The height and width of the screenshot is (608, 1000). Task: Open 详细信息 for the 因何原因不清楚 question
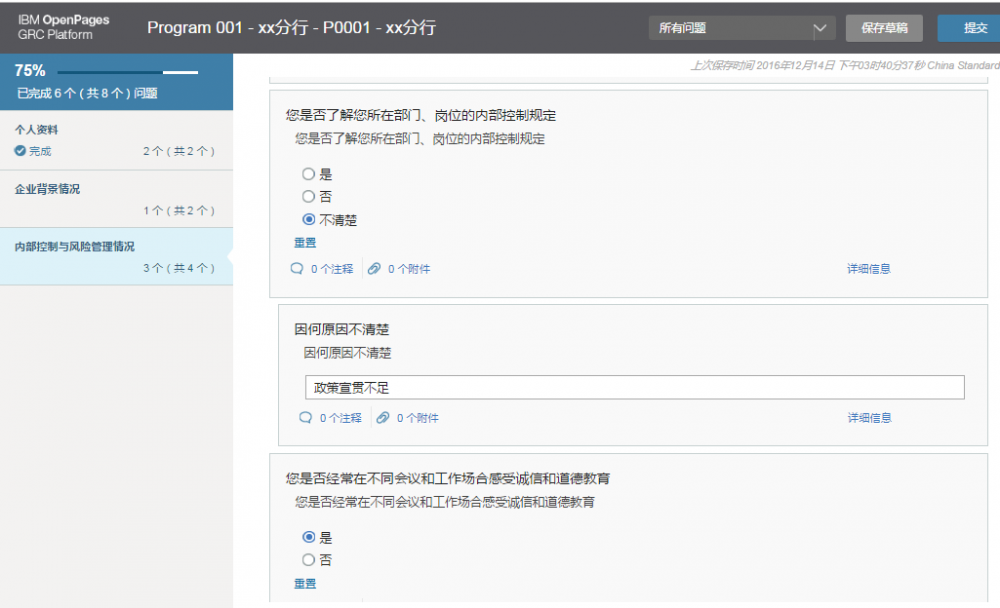click(868, 417)
